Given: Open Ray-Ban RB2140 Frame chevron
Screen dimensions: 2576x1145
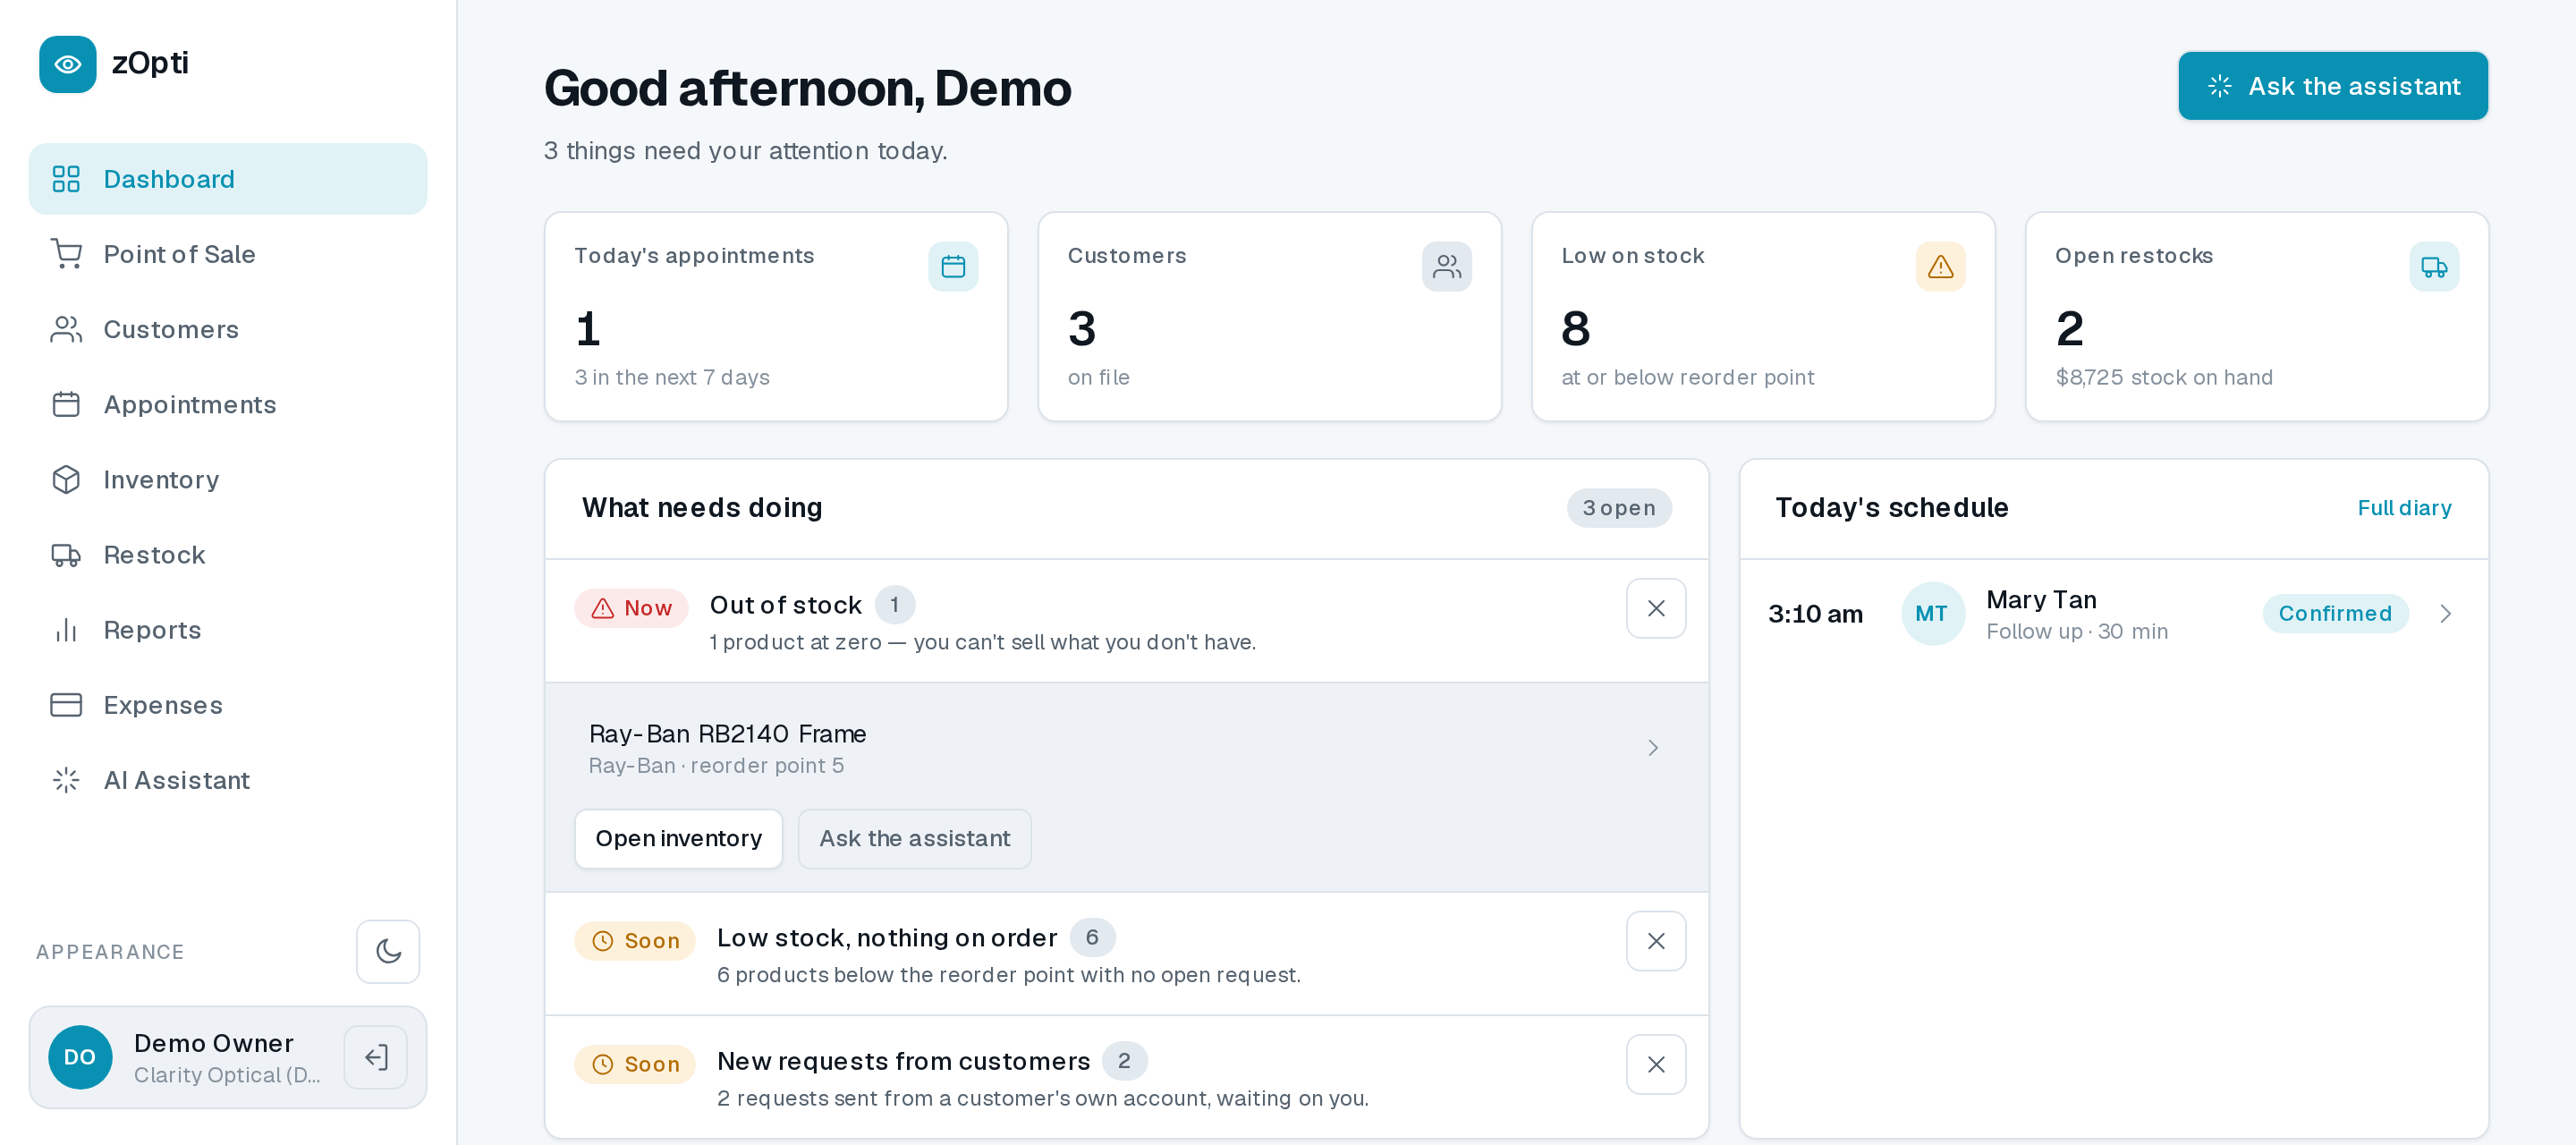Looking at the screenshot, I should point(1653,748).
